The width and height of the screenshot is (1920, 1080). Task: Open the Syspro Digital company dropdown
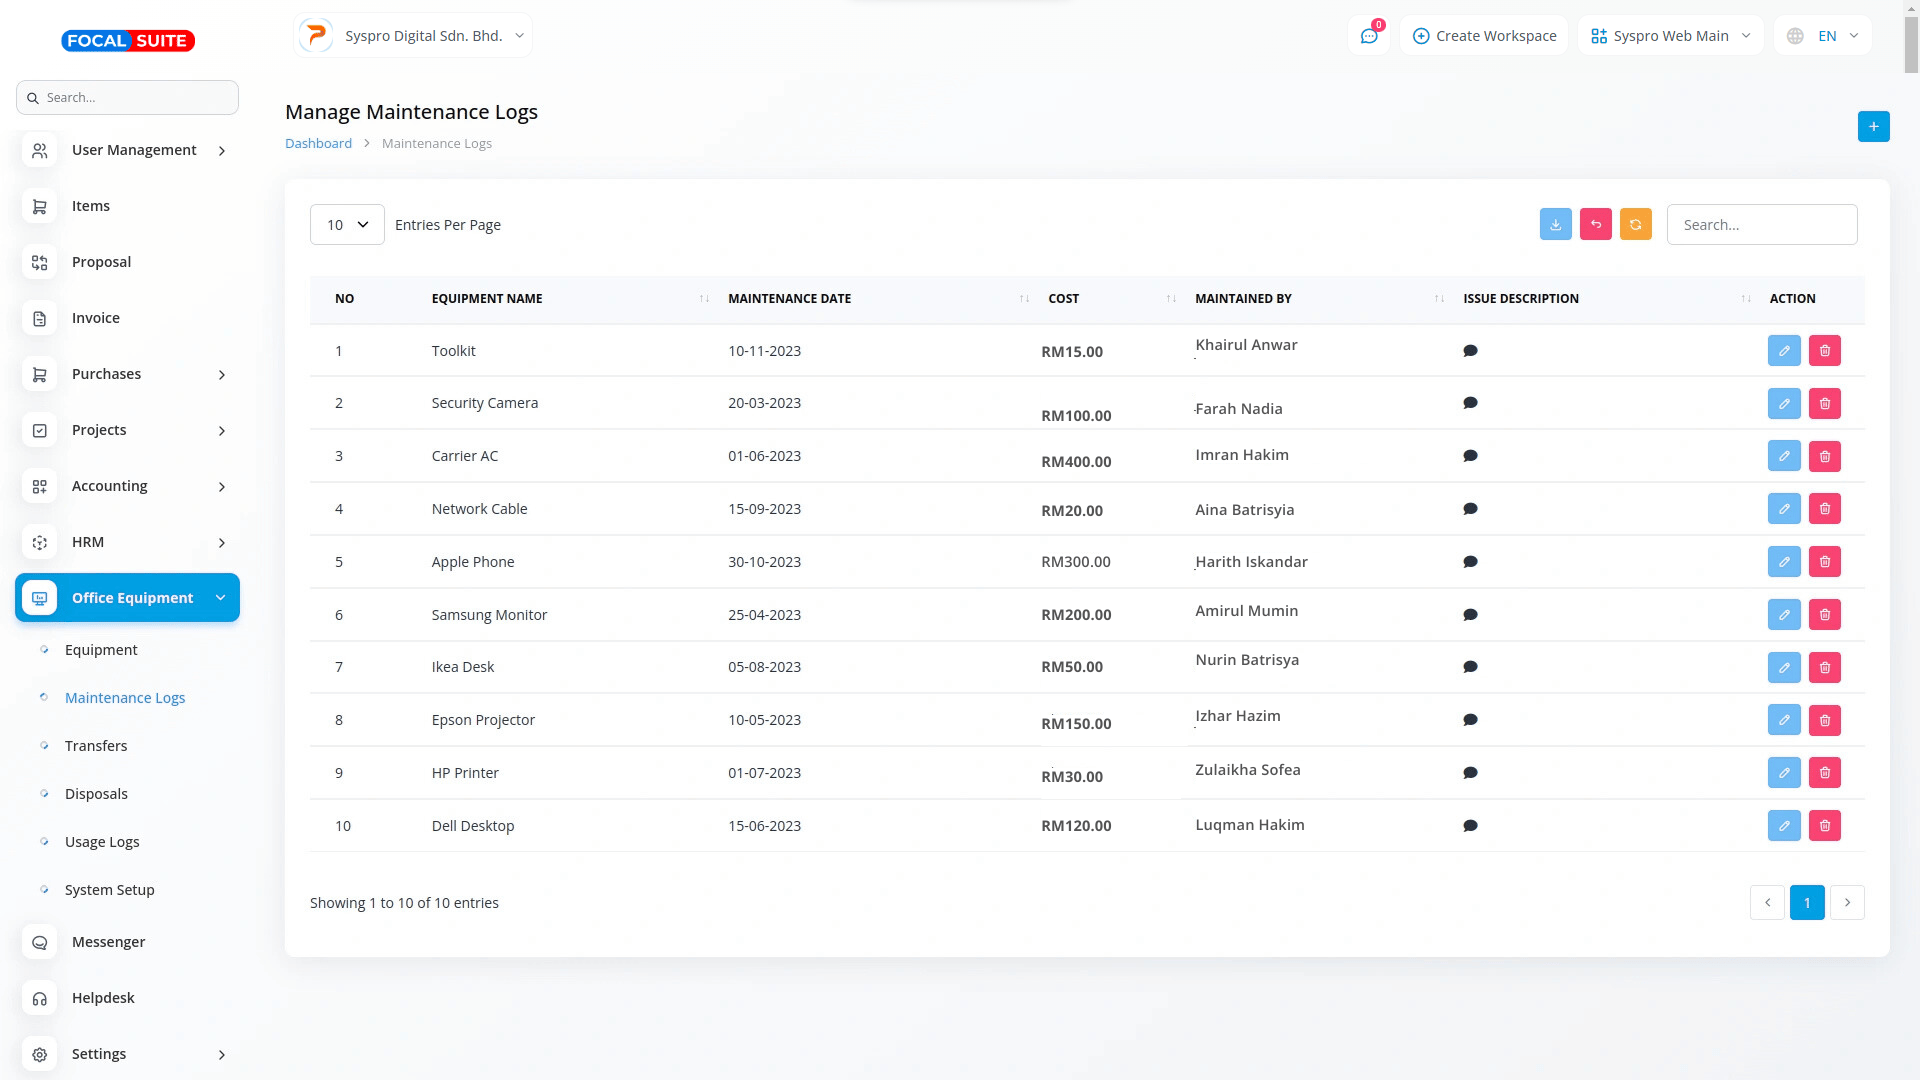413,36
